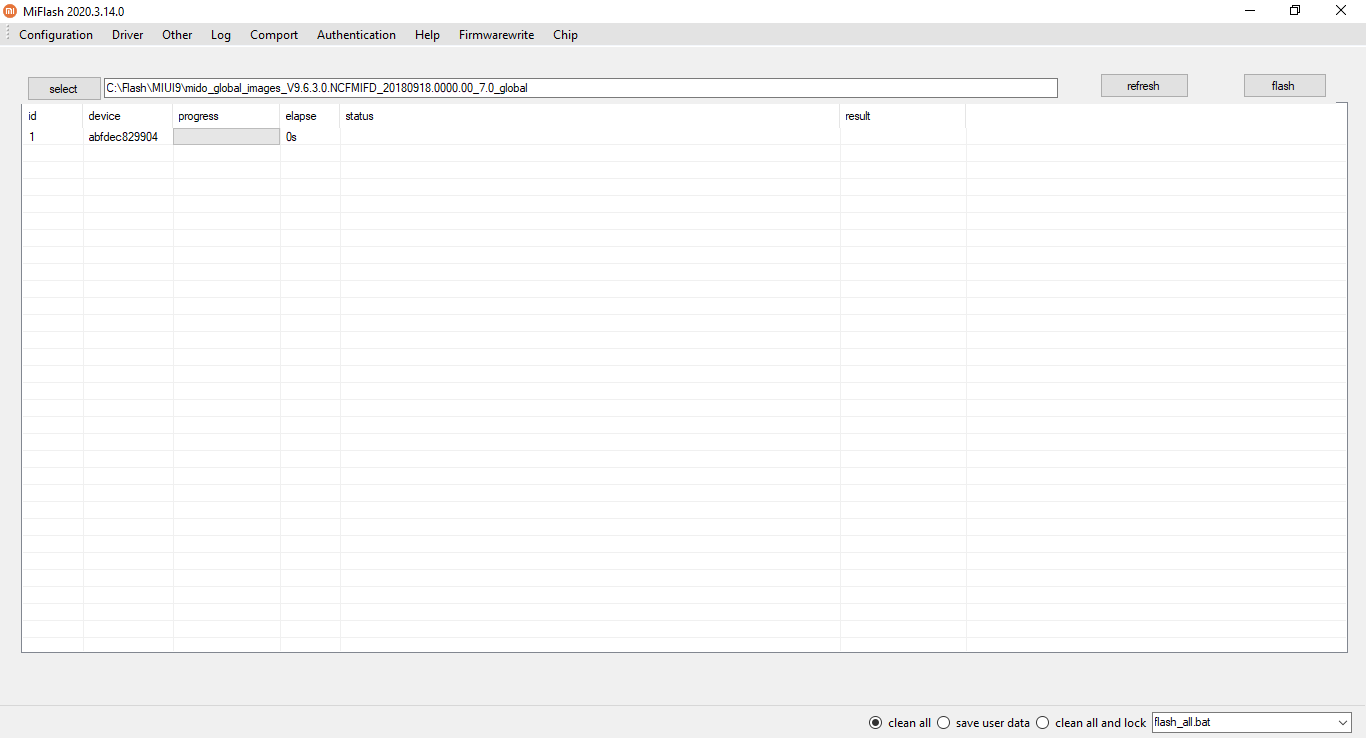Click the menu bar grip handle
The width and height of the screenshot is (1366, 738).
pos(8,35)
